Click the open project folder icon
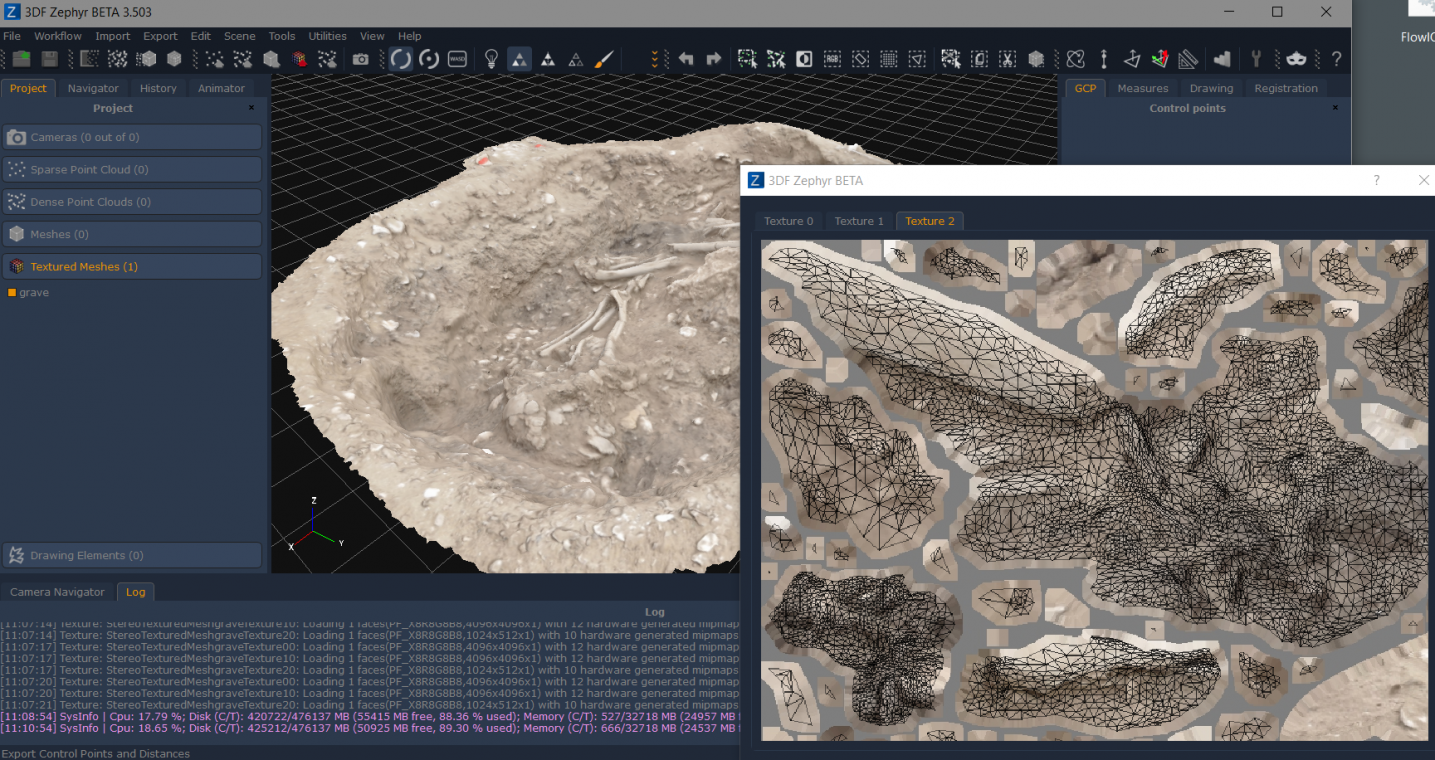 [x=21, y=59]
